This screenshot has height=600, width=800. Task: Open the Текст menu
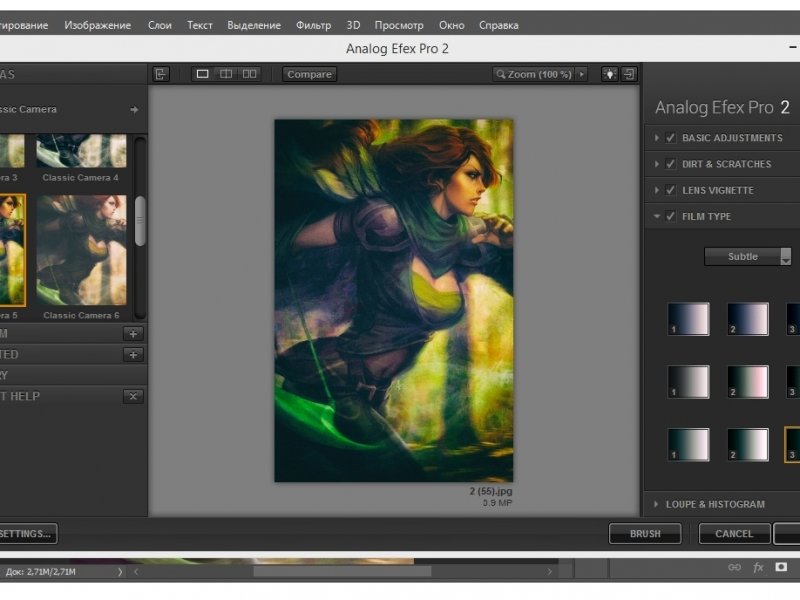coord(199,25)
